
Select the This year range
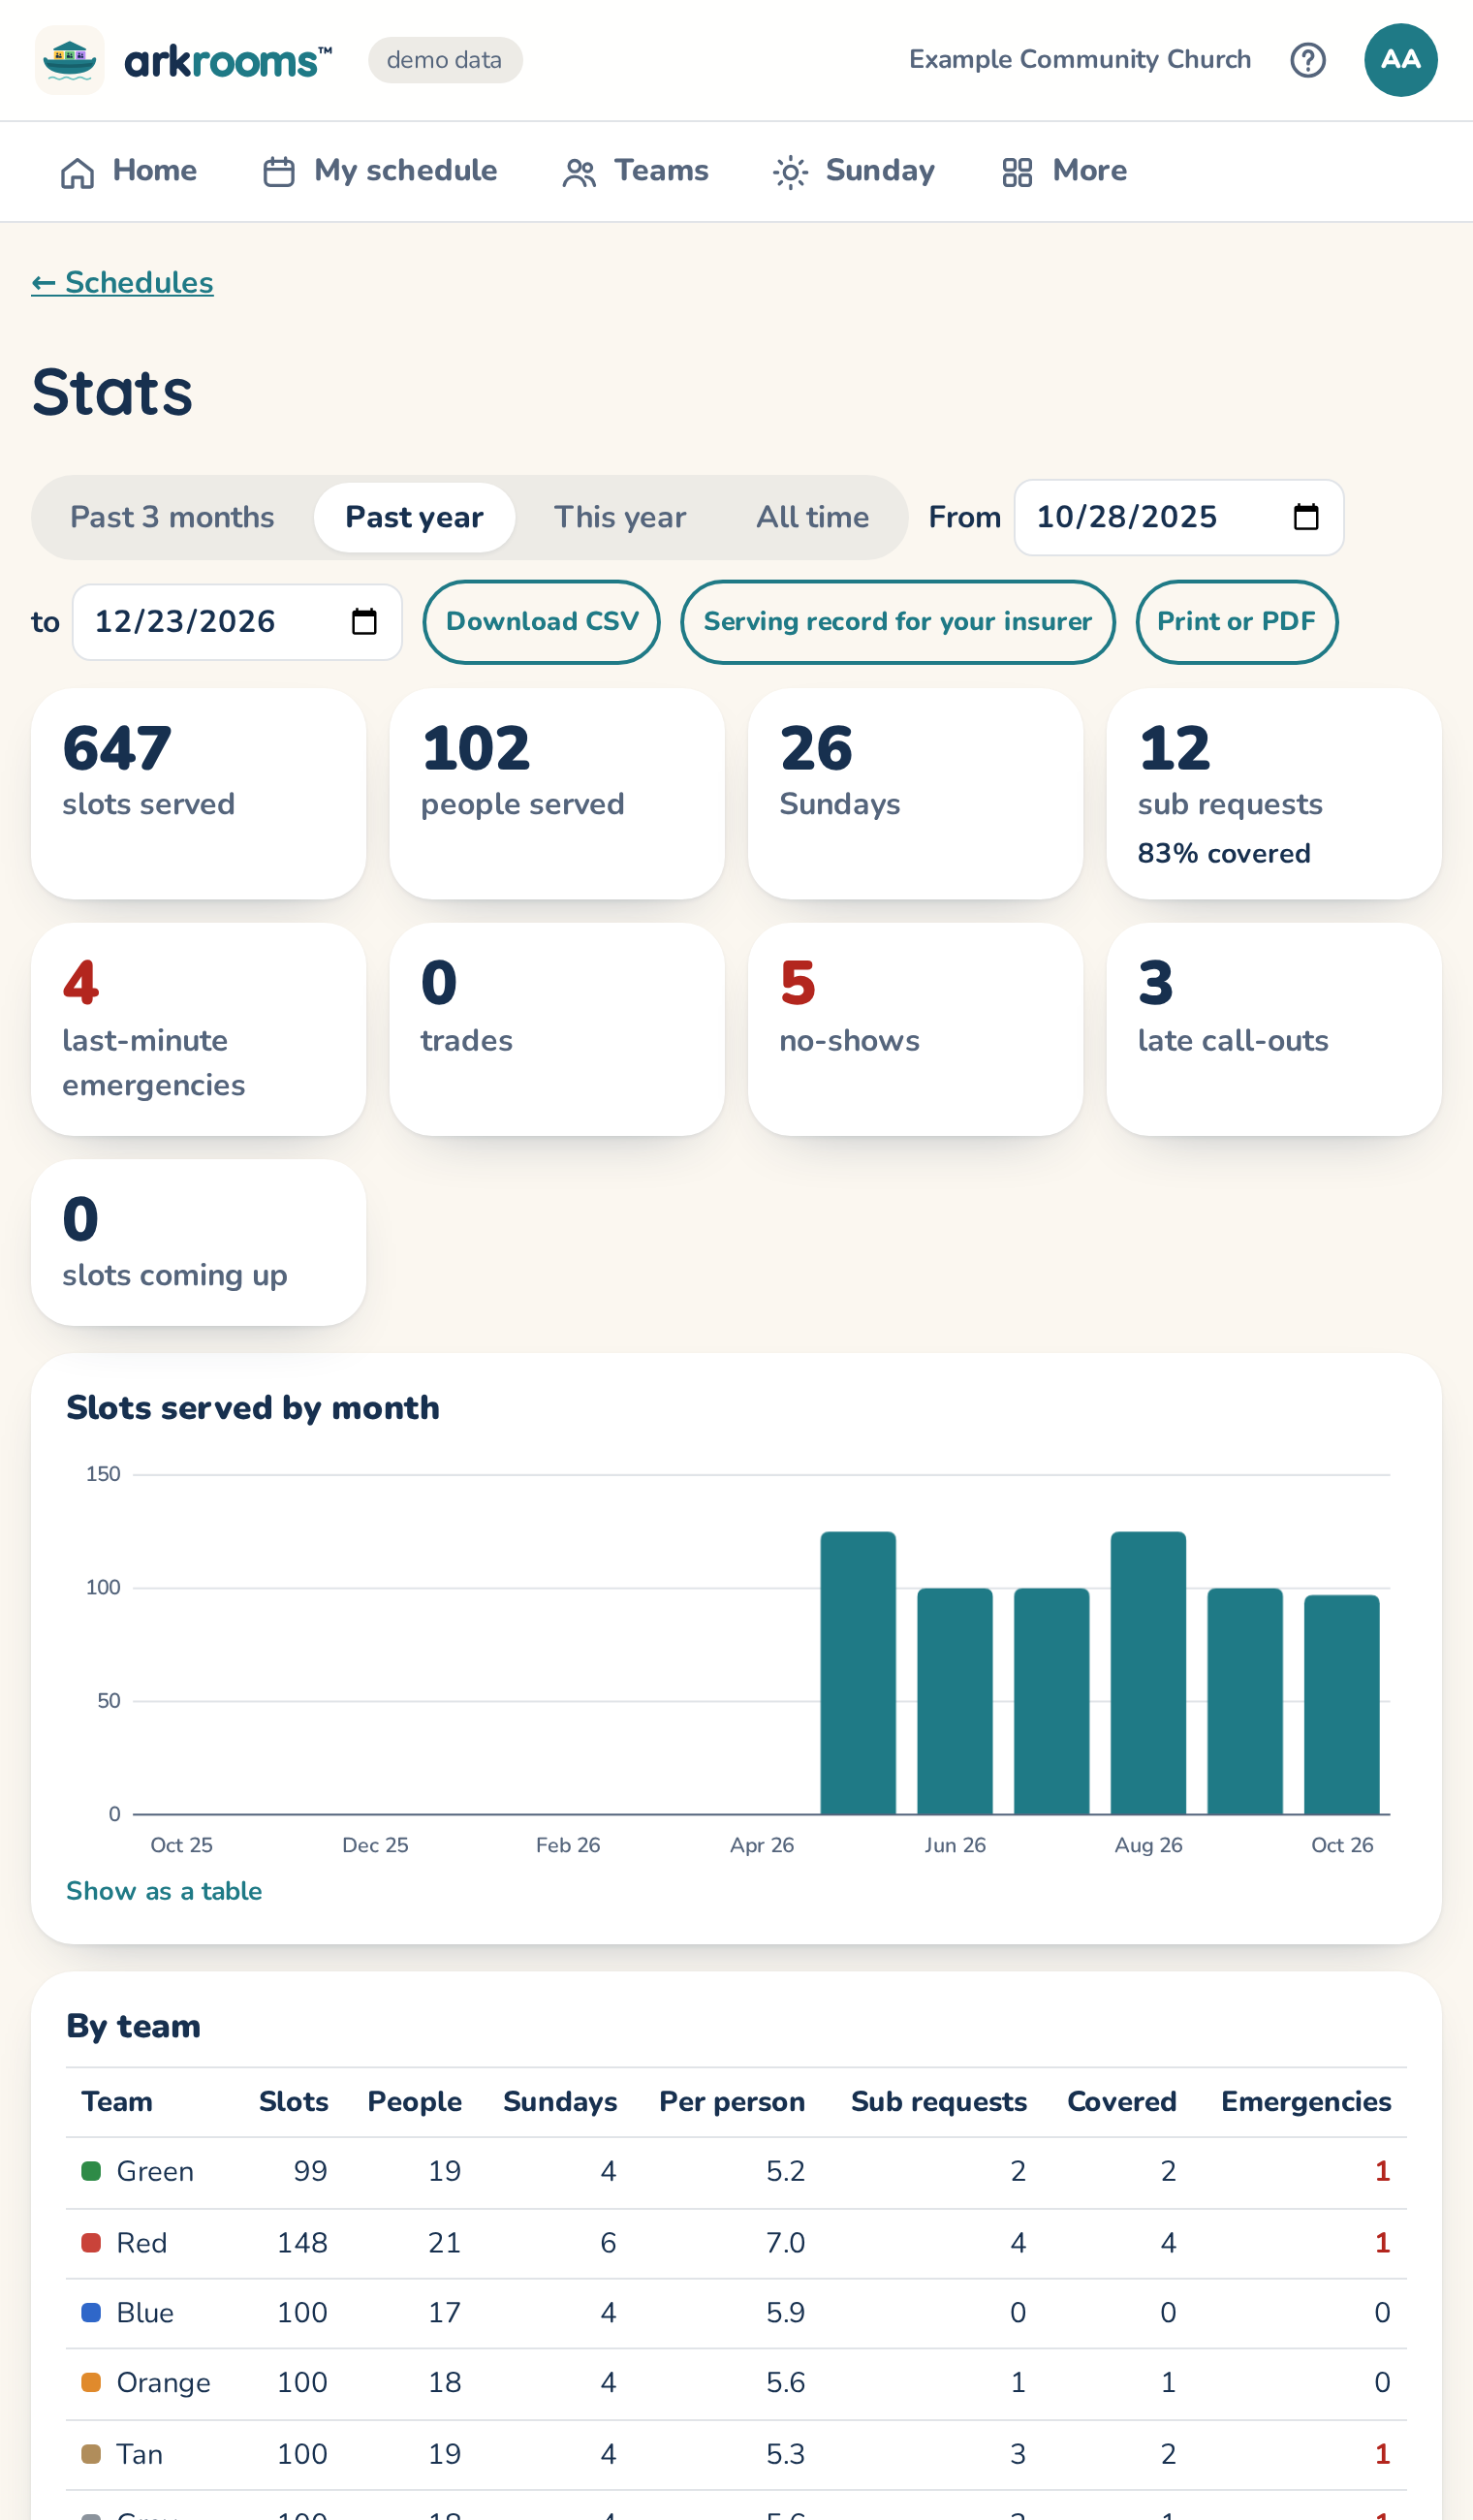[620, 517]
